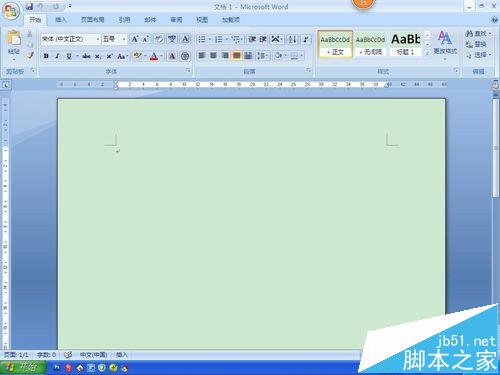
Task: Grow font size with large A icon
Action: (x=135, y=39)
